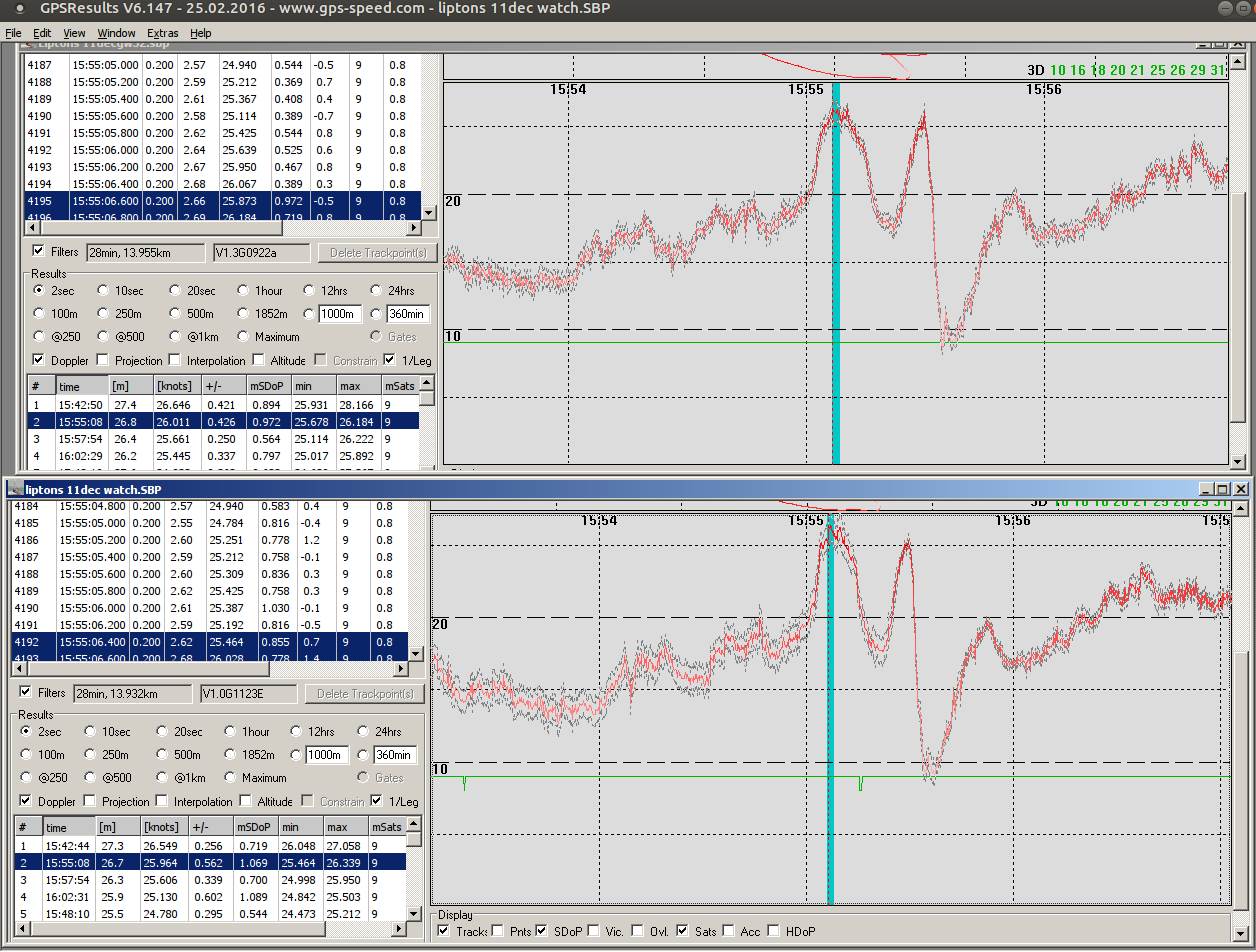Choose the 1852m option in lower Results
Screen dimensions: 1256x952
(x=231, y=755)
